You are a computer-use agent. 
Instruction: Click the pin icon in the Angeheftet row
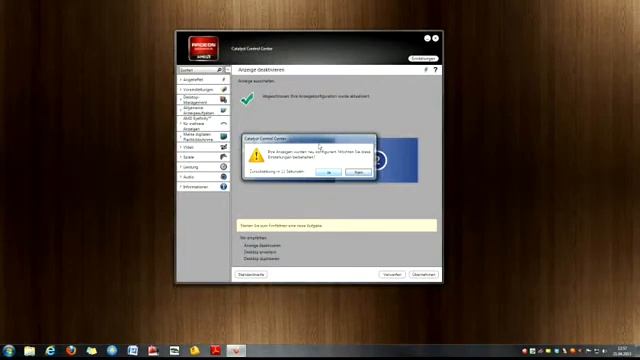point(224,80)
